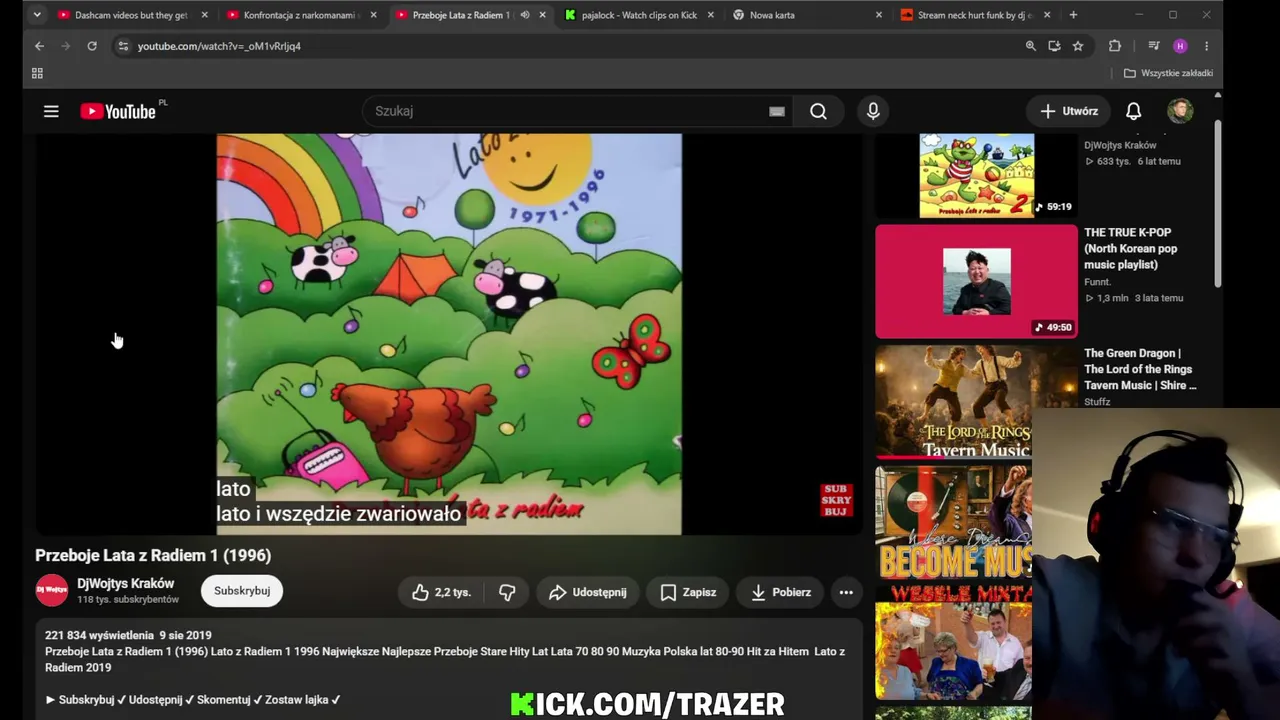Dislike the video with thumbs down
1280x720 pixels.
(x=507, y=592)
